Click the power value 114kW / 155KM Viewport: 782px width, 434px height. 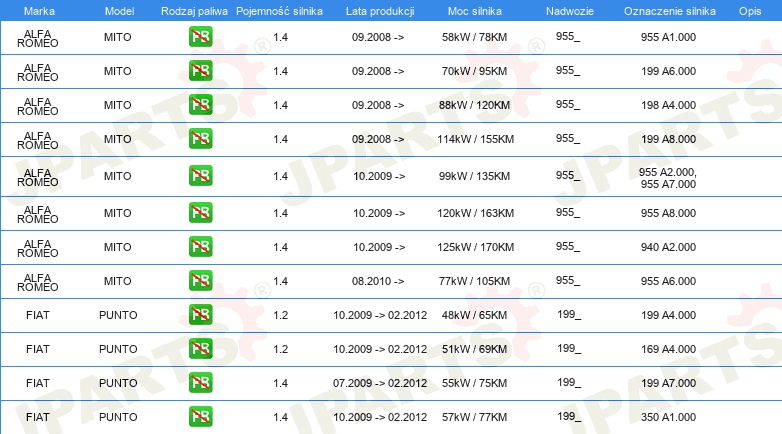point(475,139)
